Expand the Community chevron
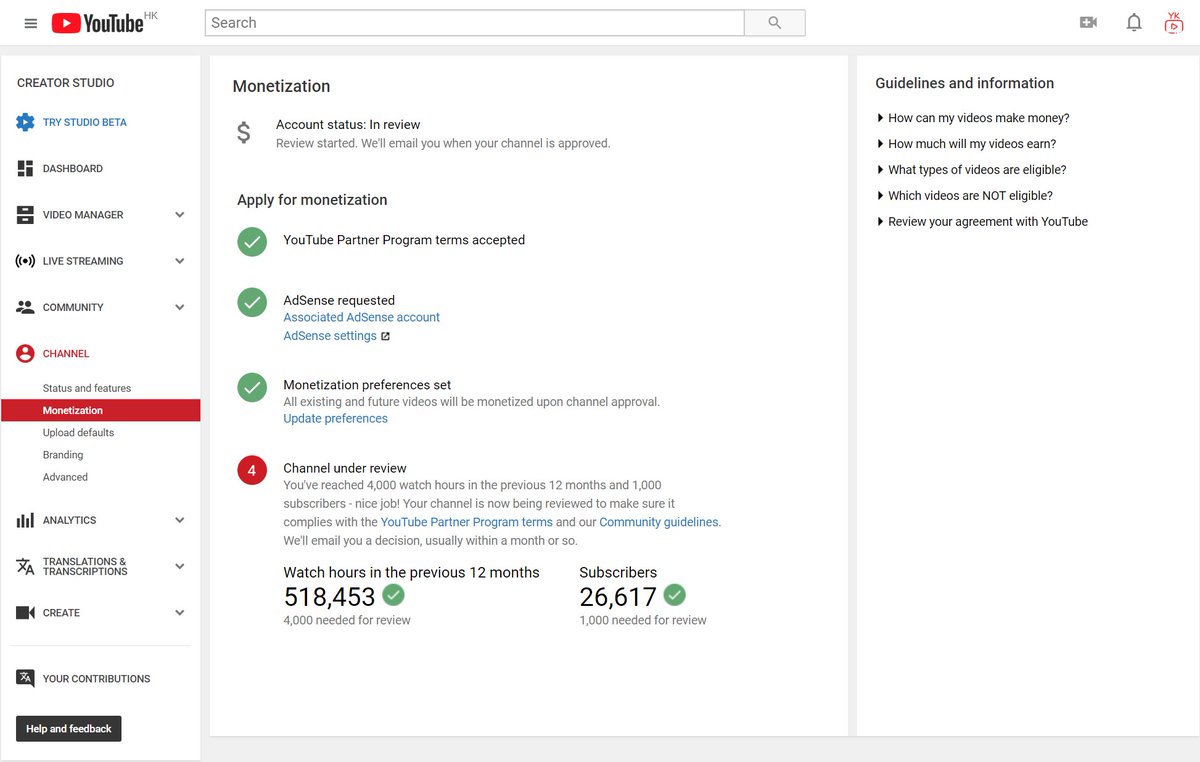The image size is (1200, 762). click(180, 307)
